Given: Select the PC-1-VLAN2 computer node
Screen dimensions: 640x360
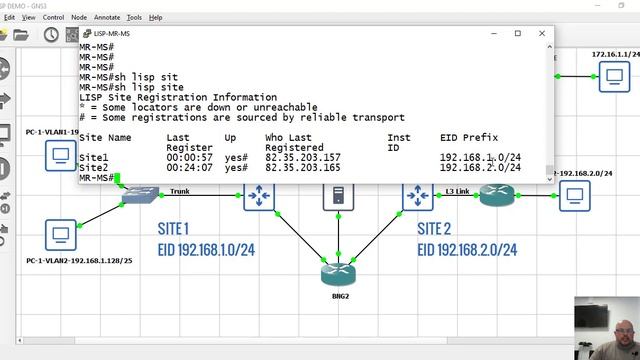Looking at the screenshot, I should point(61,235).
